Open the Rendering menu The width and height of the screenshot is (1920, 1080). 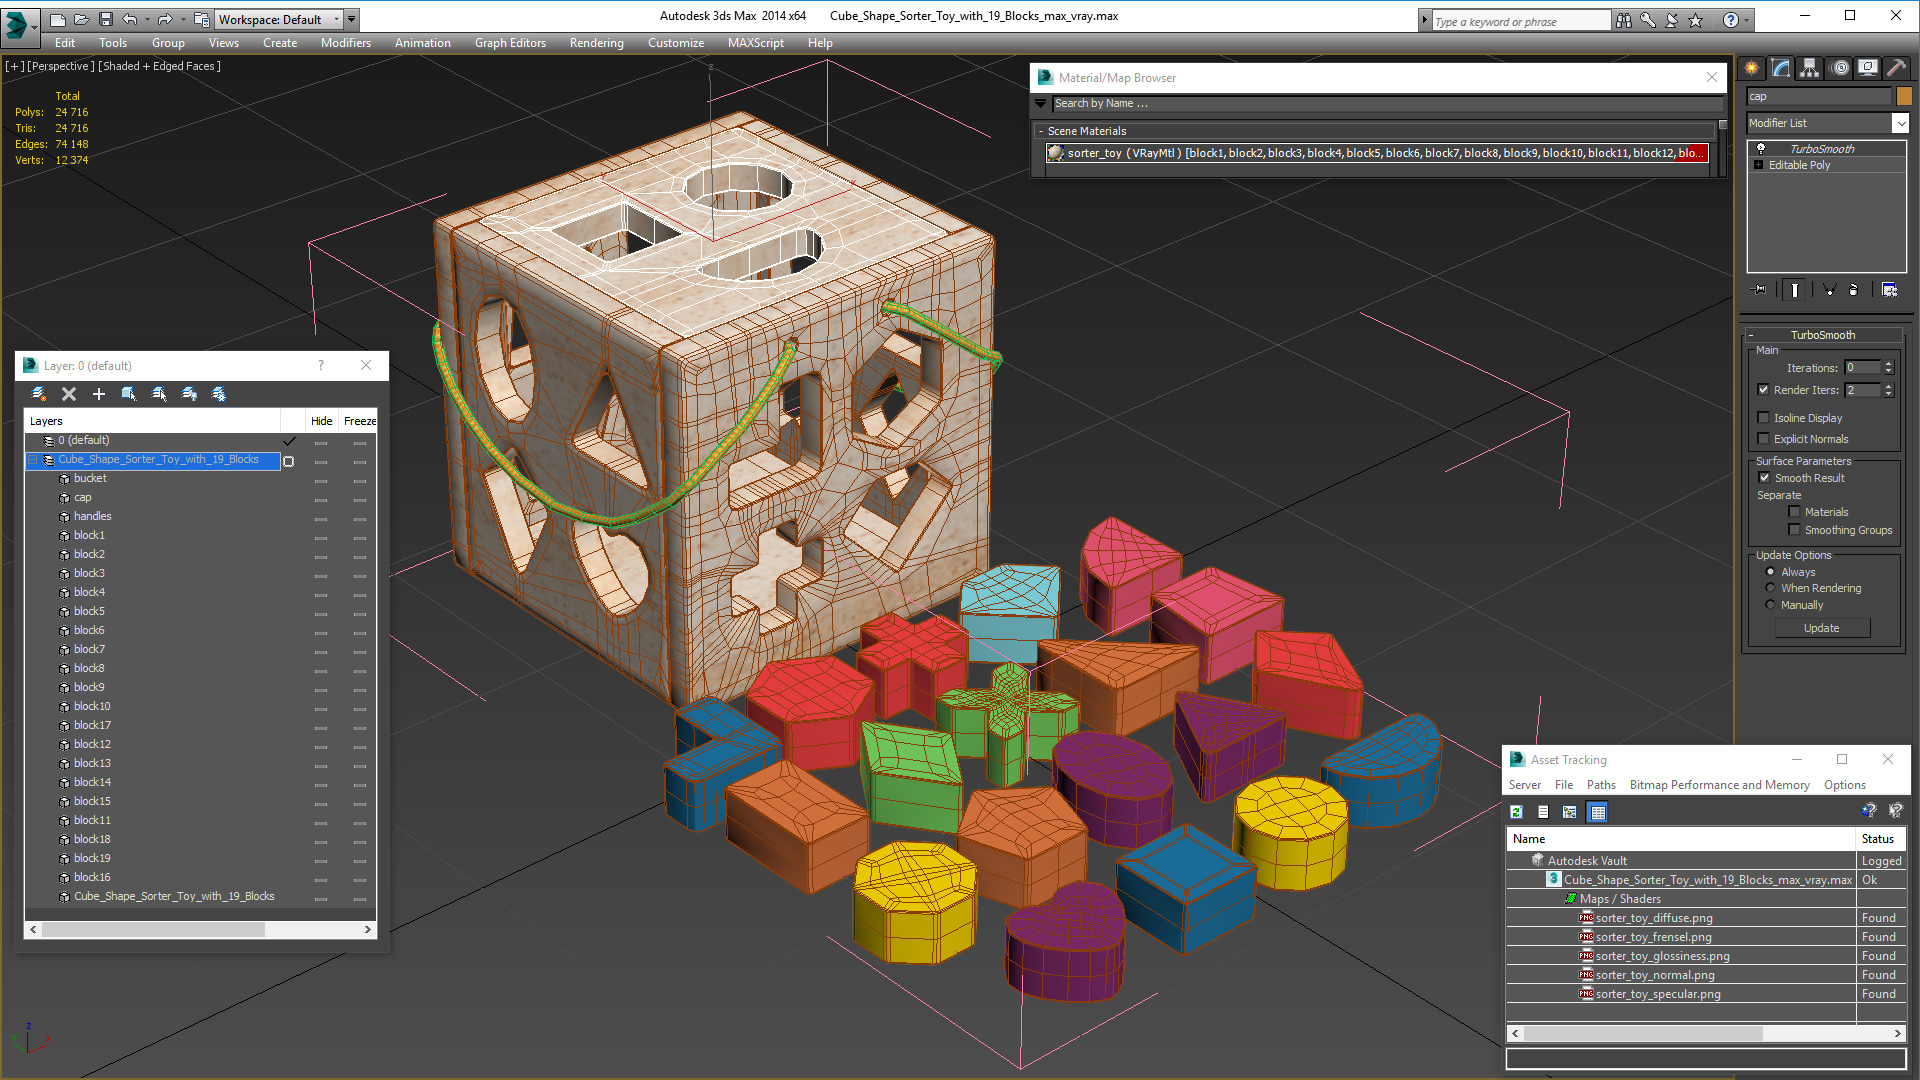[596, 43]
